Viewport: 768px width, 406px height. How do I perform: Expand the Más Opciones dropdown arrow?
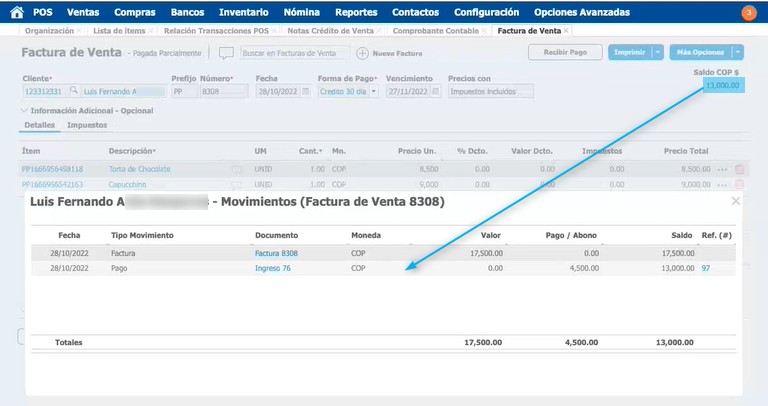(737, 52)
